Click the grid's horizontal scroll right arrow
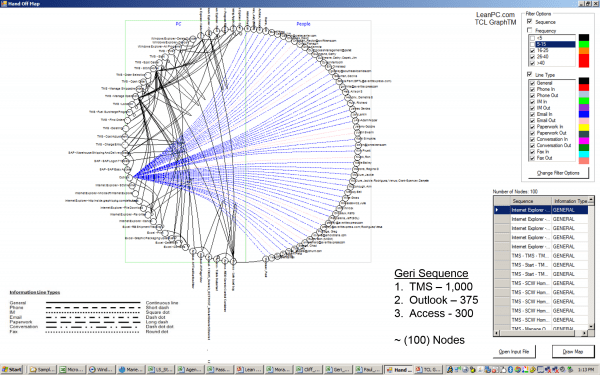Viewport: 600px width, 375px height. coord(585,333)
